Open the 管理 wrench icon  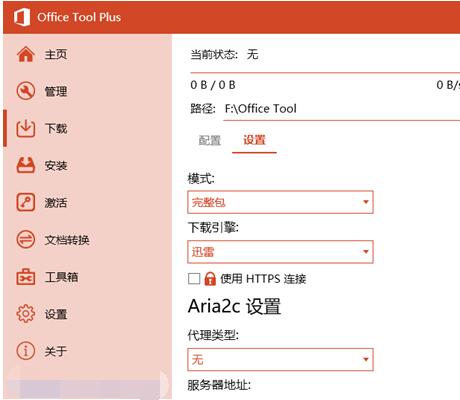(x=26, y=91)
